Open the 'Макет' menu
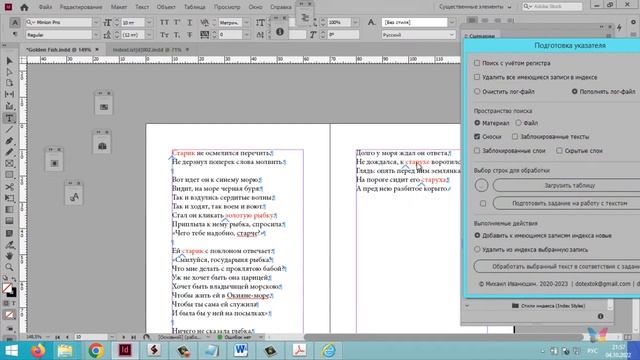 click(119, 7)
